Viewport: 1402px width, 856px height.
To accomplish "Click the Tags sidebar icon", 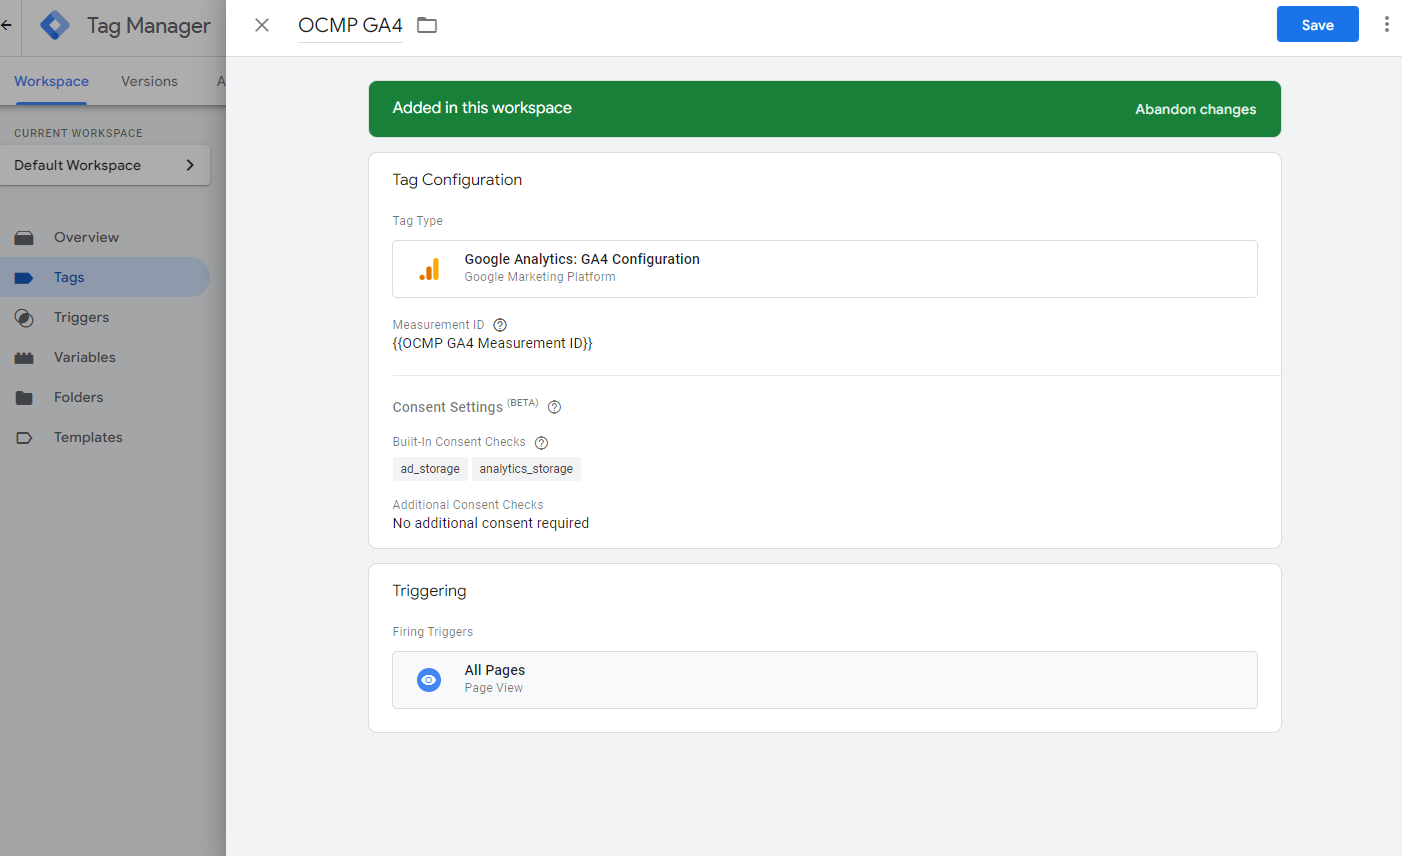I will pyautogui.click(x=24, y=278).
